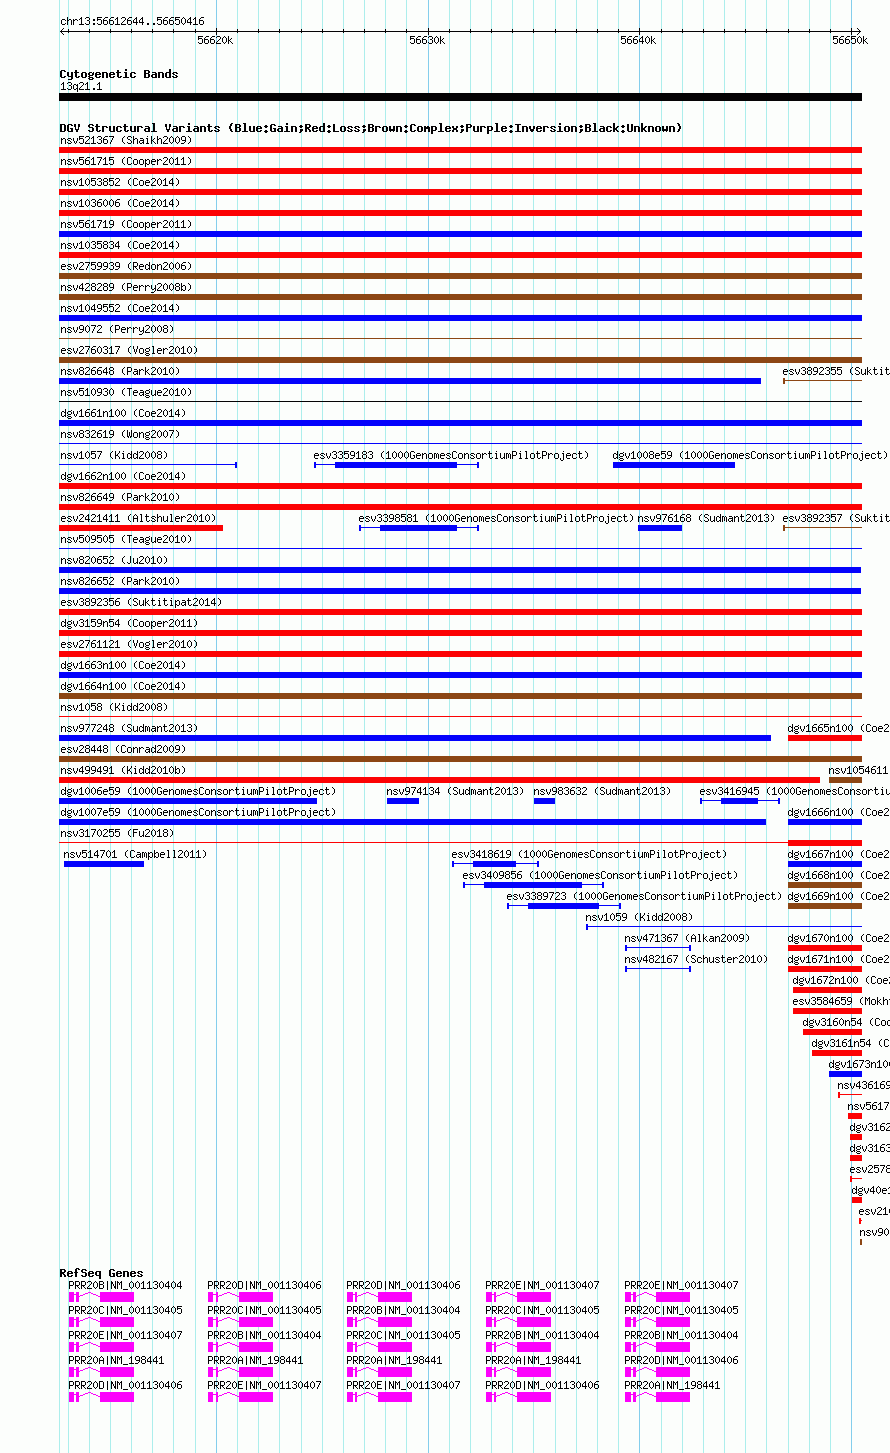The width and height of the screenshot is (890, 1453).
Task: Select dgv1007e59 1000GenomesConsortiumPilotProject variant
Action: click(x=198, y=812)
